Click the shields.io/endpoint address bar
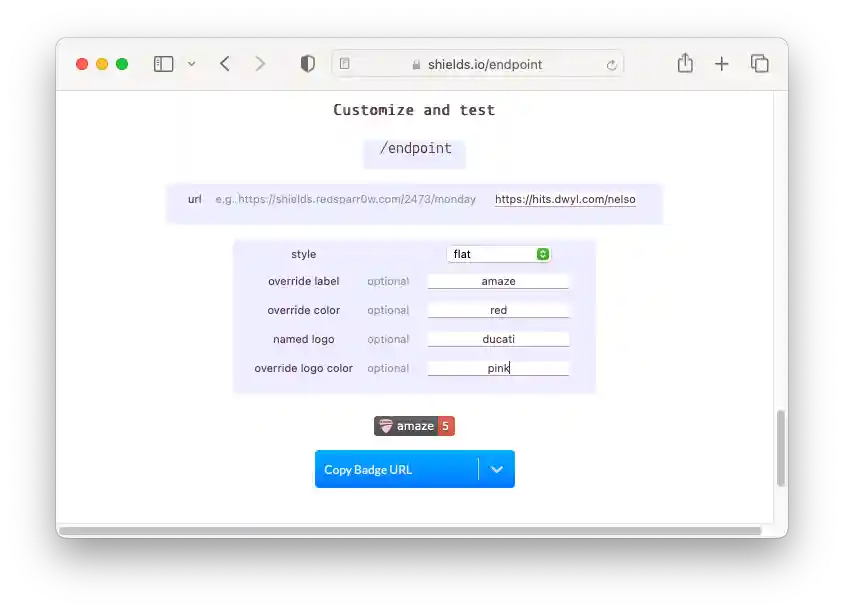 pyautogui.click(x=478, y=64)
